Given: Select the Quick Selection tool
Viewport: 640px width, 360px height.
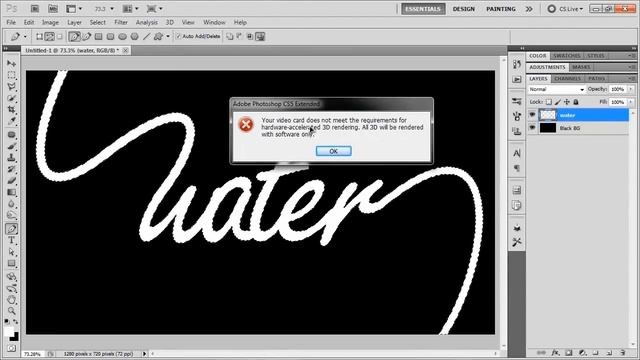Looking at the screenshot, I should [11, 98].
